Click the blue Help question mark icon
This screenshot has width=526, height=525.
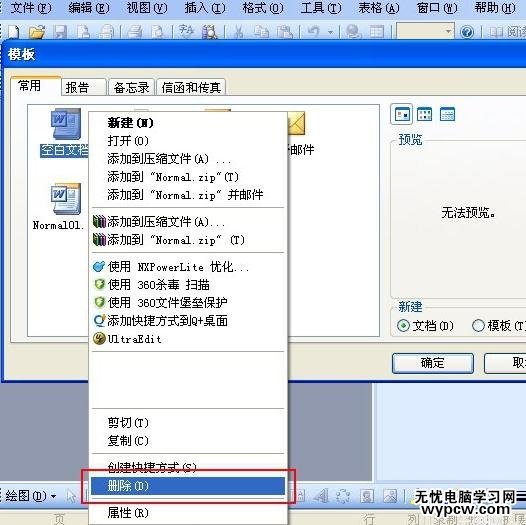(x=467, y=33)
